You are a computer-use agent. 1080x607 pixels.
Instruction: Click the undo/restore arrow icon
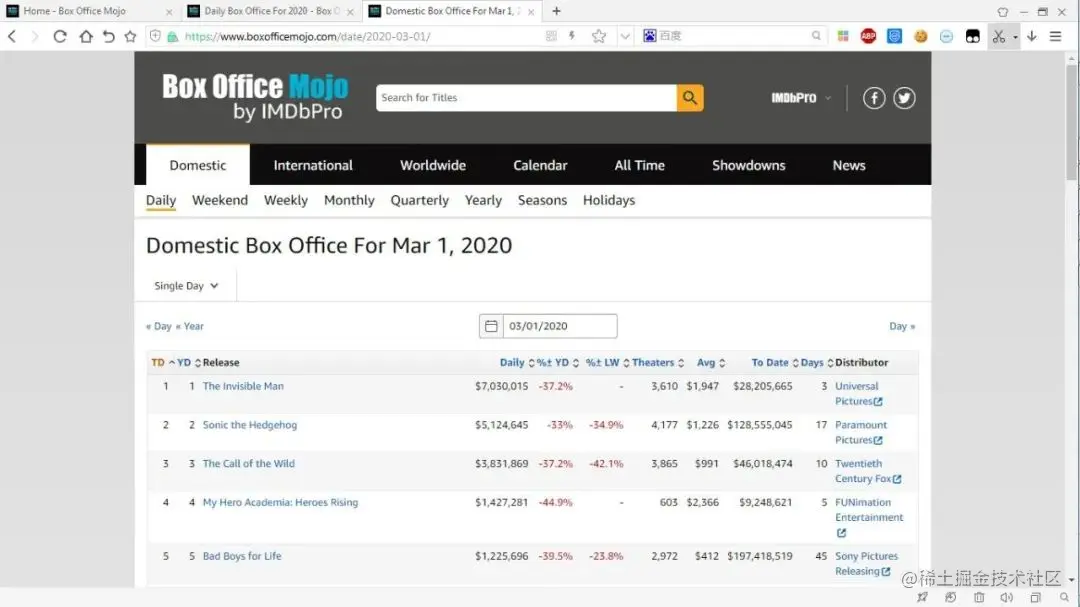click(x=108, y=37)
